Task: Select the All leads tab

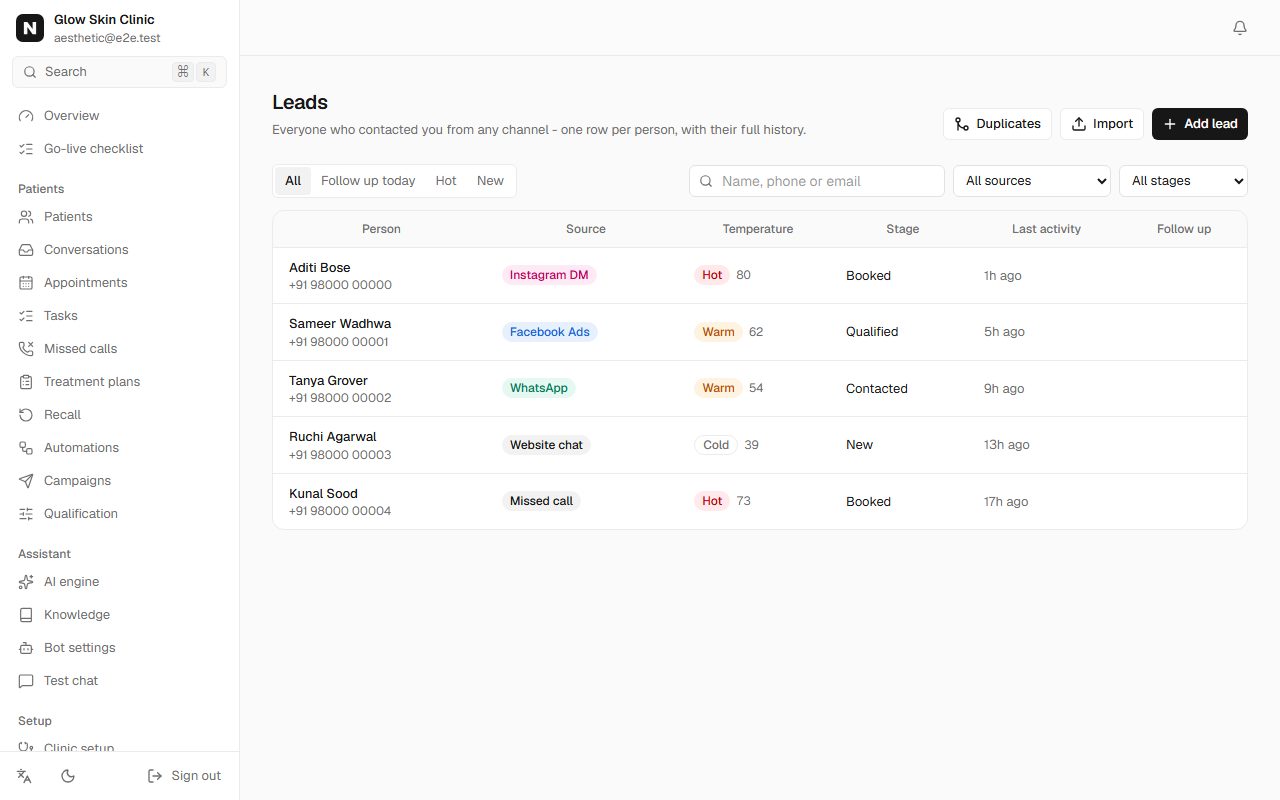Action: click(x=293, y=181)
